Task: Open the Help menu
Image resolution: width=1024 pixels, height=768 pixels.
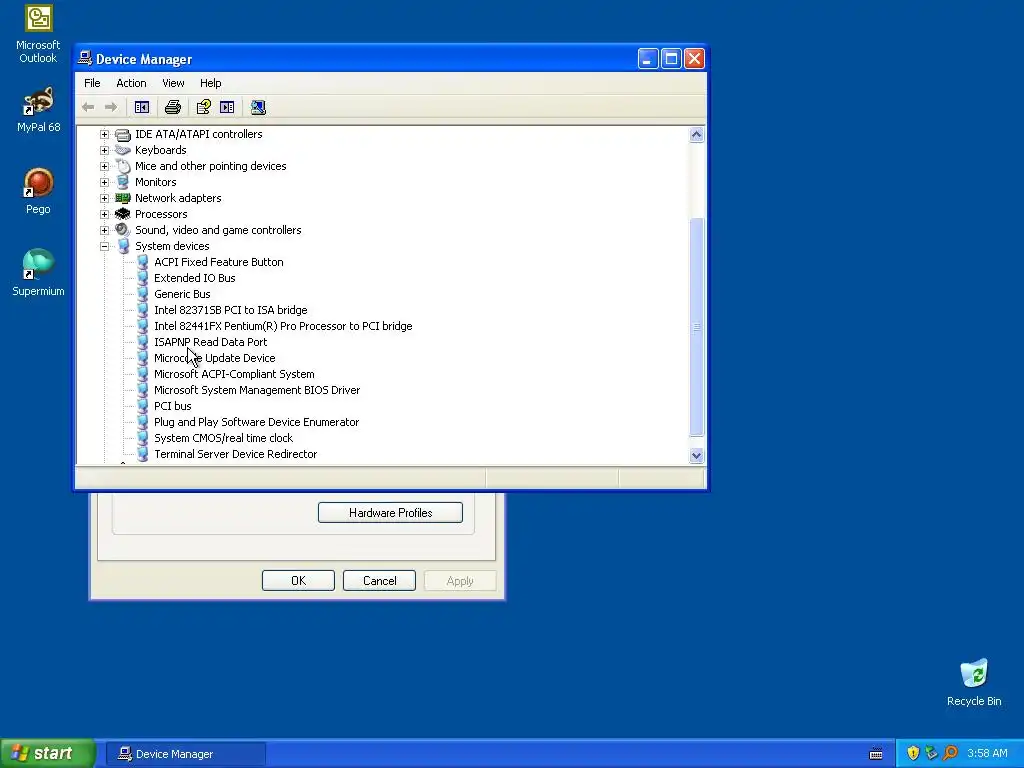Action: pos(210,83)
